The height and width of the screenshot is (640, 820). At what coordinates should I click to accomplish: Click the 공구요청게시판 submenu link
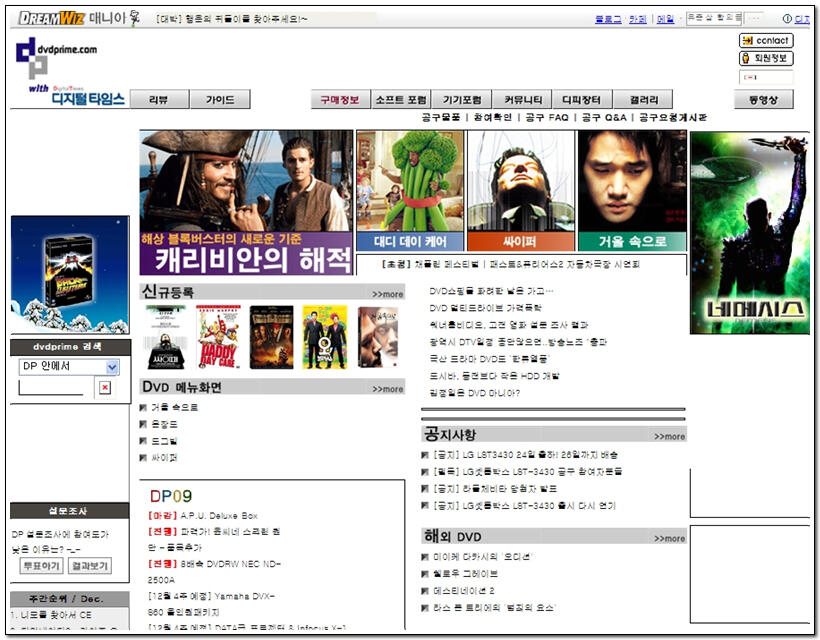pyautogui.click(x=673, y=118)
